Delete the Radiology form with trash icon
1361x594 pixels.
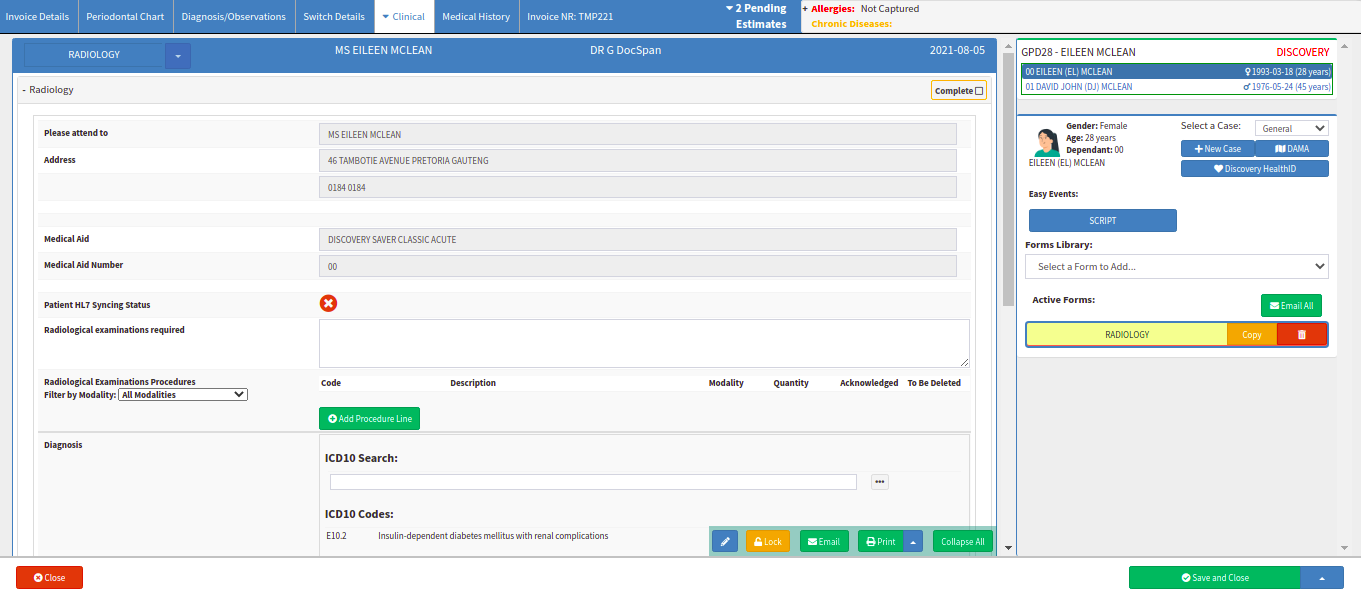click(1301, 335)
